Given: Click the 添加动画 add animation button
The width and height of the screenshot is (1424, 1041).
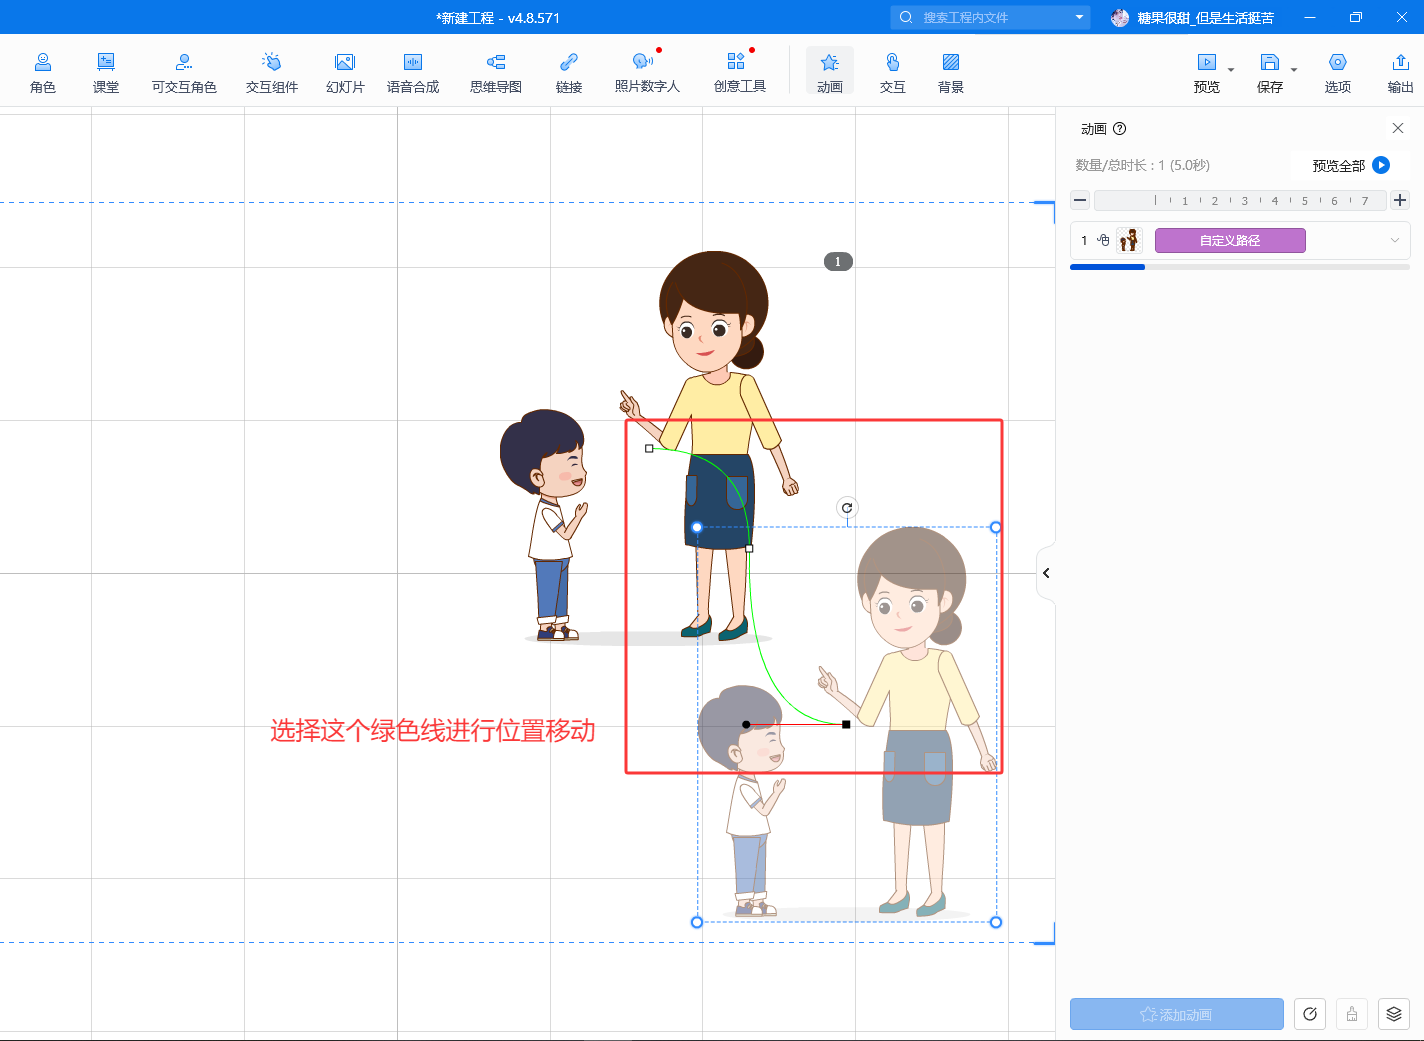Looking at the screenshot, I should (1176, 1014).
